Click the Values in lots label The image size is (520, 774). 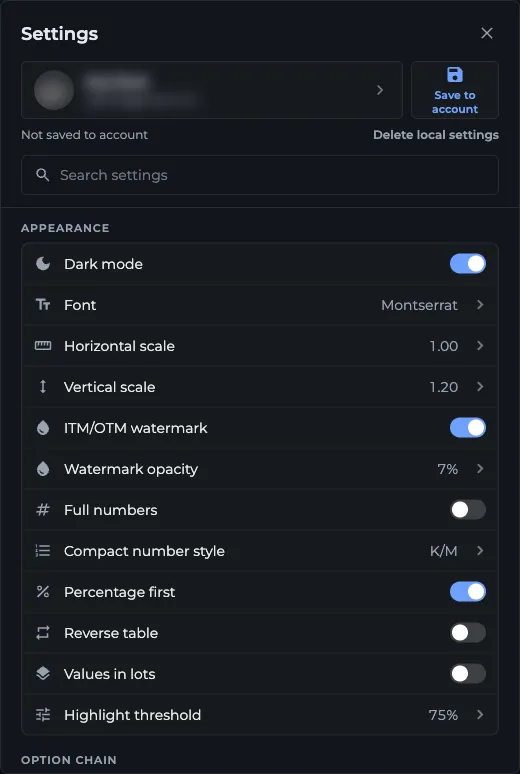pyautogui.click(x=110, y=674)
